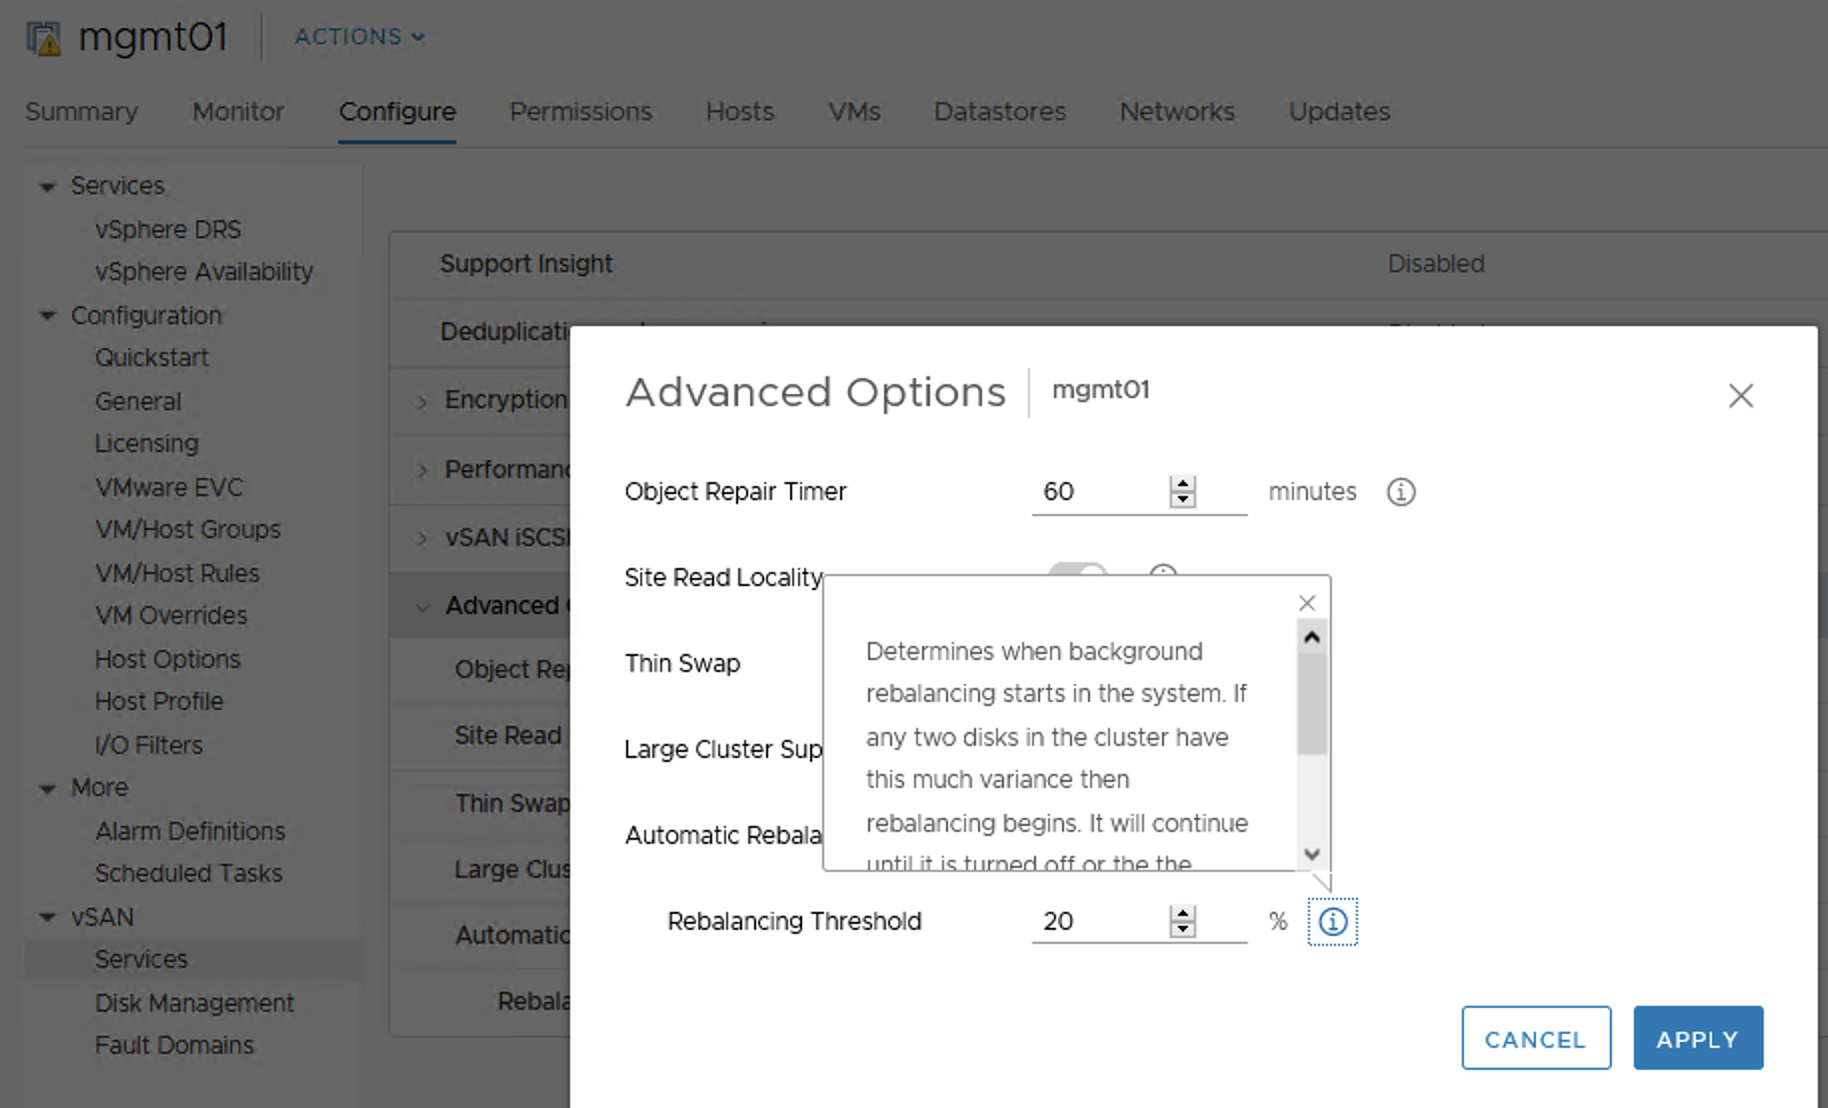The width and height of the screenshot is (1828, 1108).
Task: Click tooltip scrollbar down arrow
Action: pos(1312,854)
